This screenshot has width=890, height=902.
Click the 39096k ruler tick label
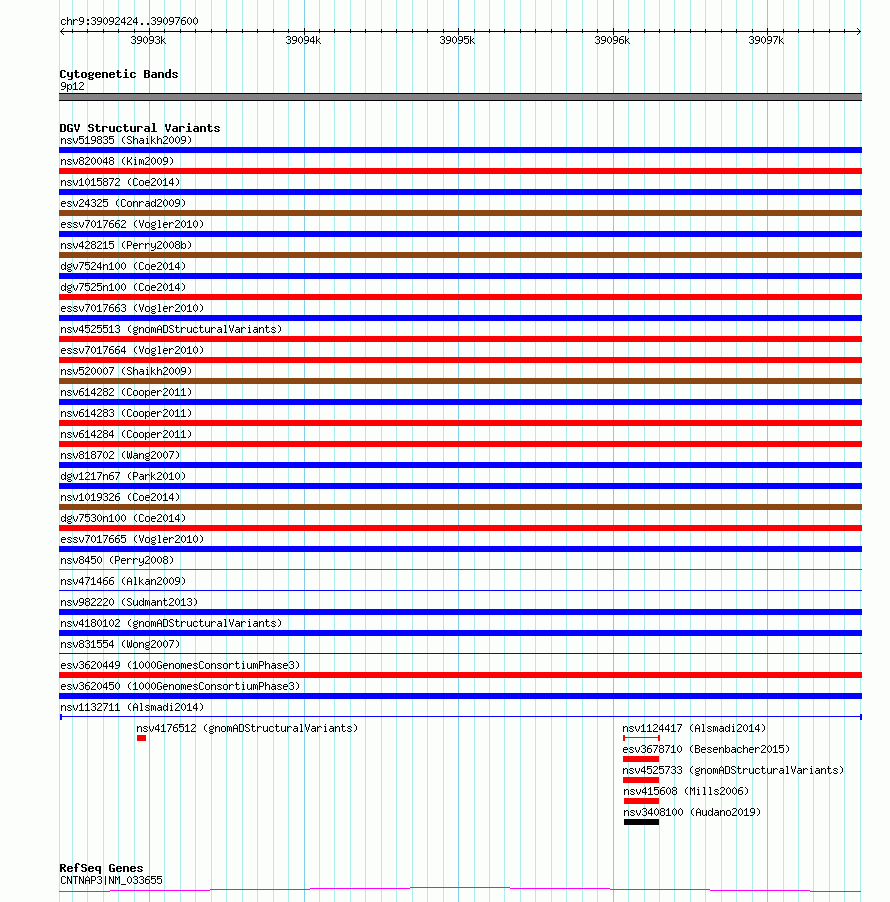click(x=612, y=40)
